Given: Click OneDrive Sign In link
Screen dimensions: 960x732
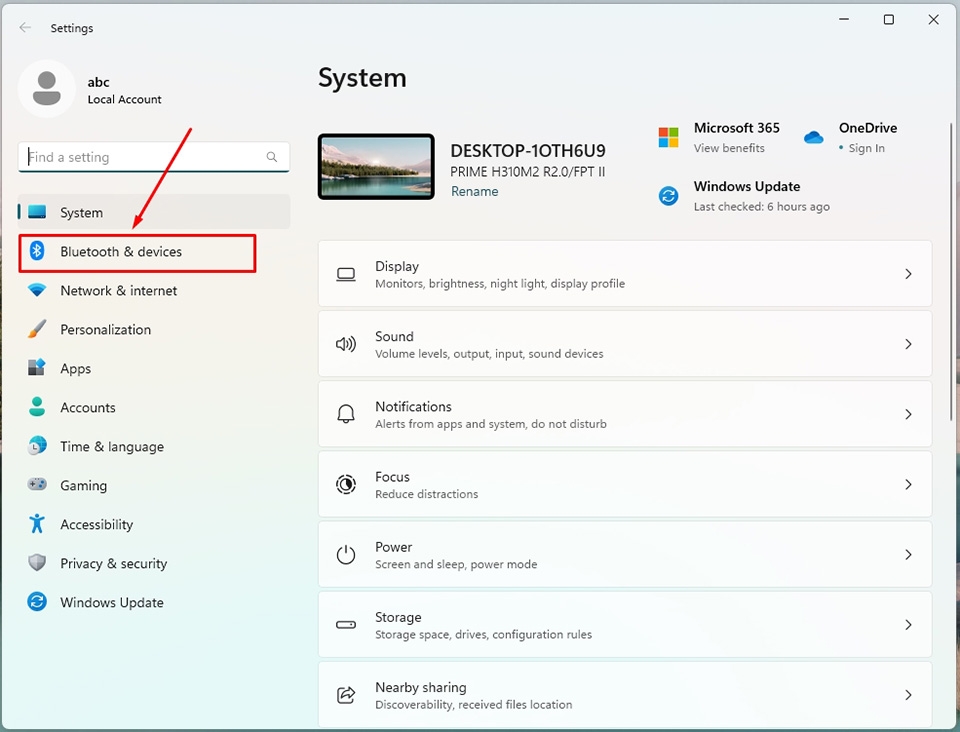Looking at the screenshot, I should 866,148.
